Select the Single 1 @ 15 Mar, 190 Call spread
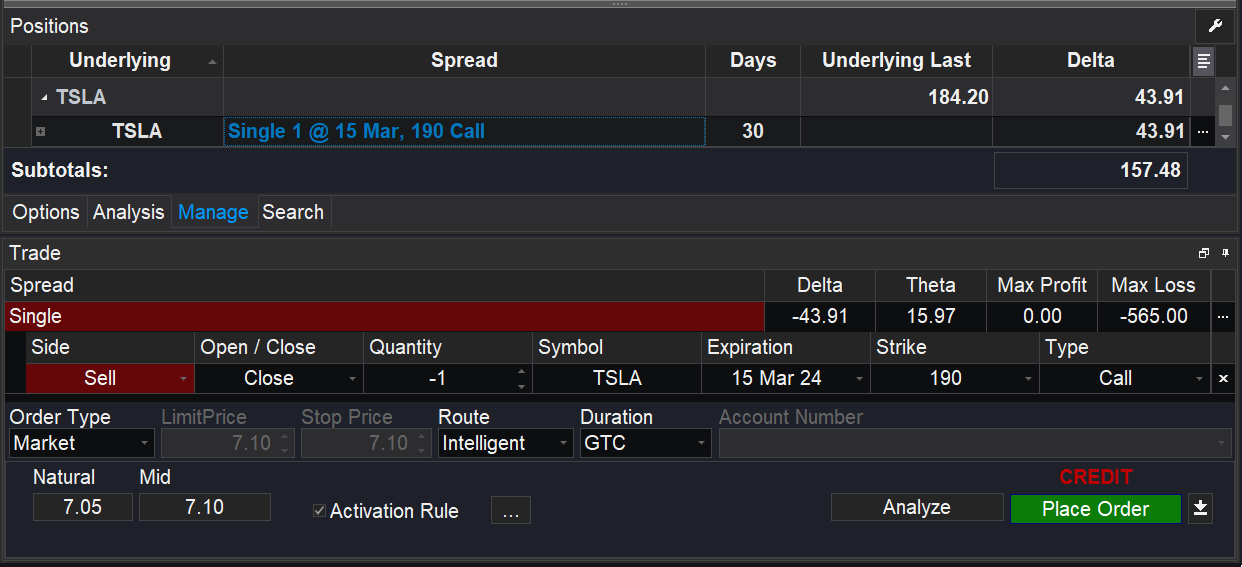The height and width of the screenshot is (567, 1242). coord(464,131)
